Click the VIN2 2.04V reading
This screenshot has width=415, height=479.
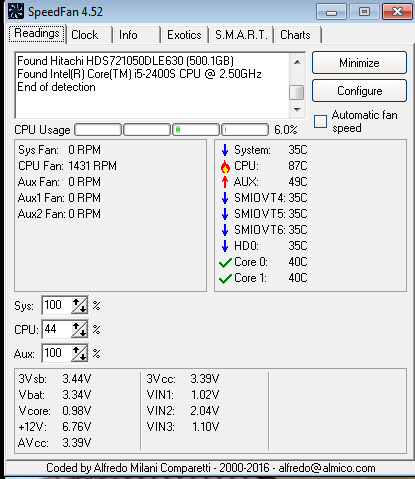tap(183, 411)
